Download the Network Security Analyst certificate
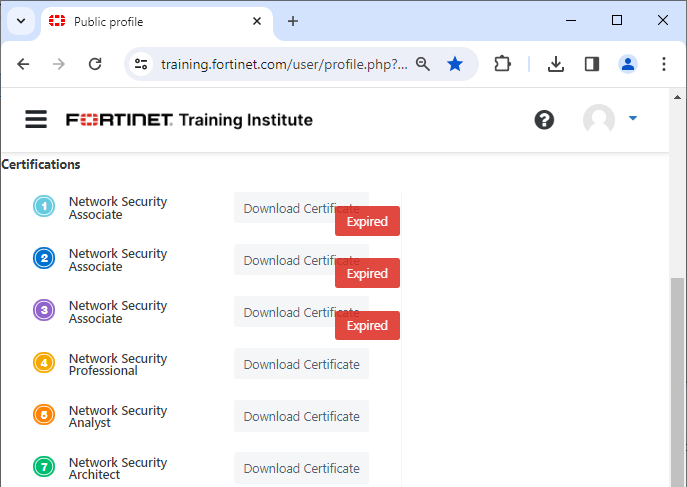The image size is (687, 487). tap(301, 416)
